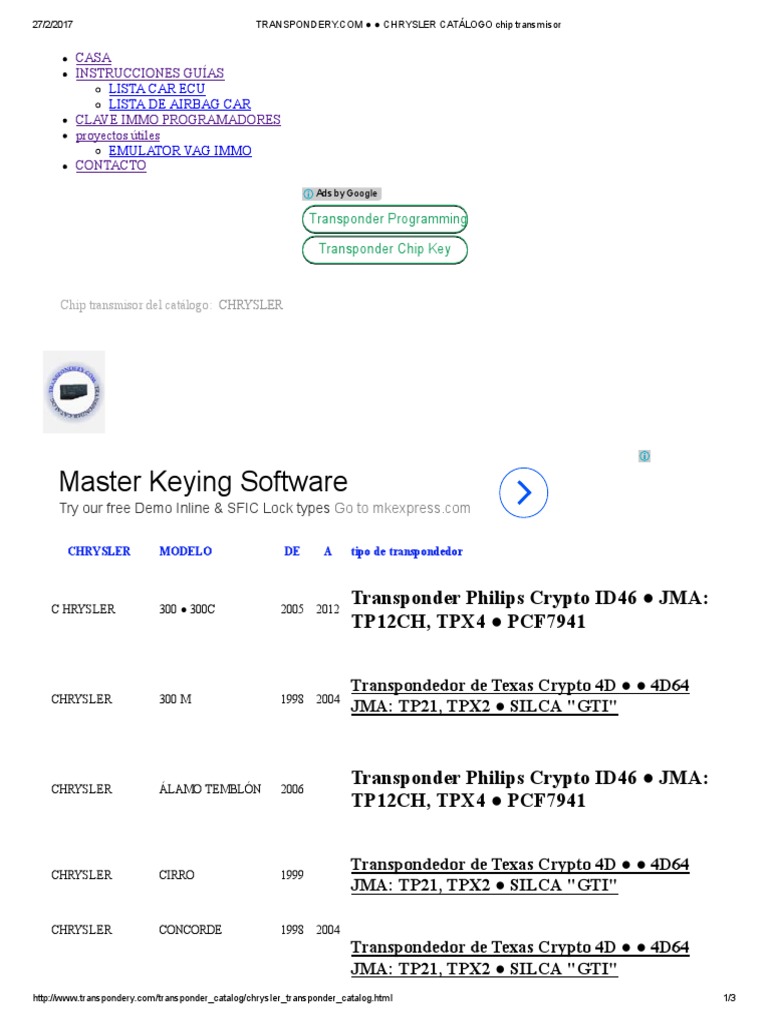The width and height of the screenshot is (768, 1024).
Task: Open Texas Crypto 4D link for 300 M
Action: click(x=520, y=696)
